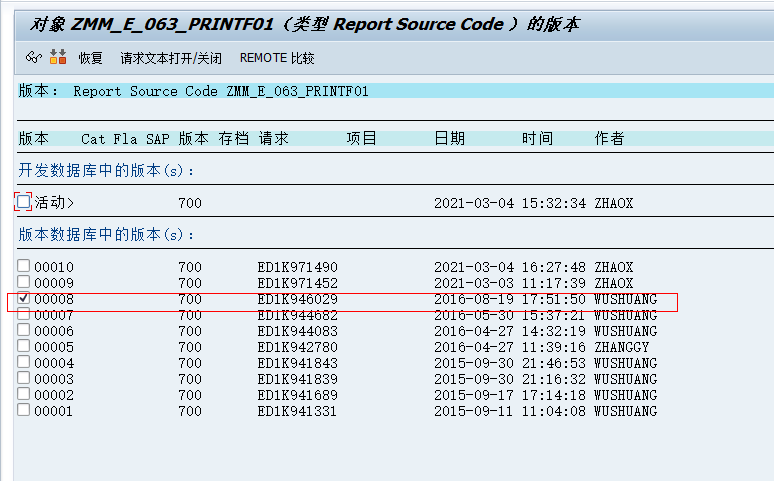The image size is (774, 481).
Task: Click author ZHAOX in version 00009 row
Action: 614,283
